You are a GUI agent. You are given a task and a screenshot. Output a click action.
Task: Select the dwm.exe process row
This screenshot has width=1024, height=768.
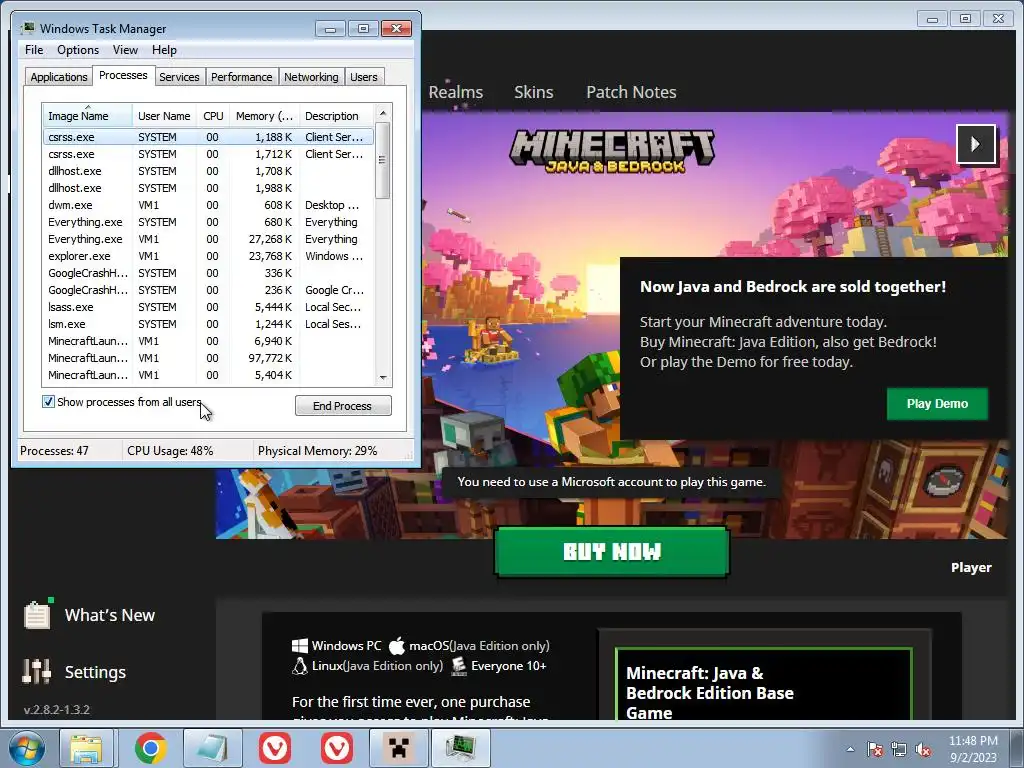click(208, 205)
